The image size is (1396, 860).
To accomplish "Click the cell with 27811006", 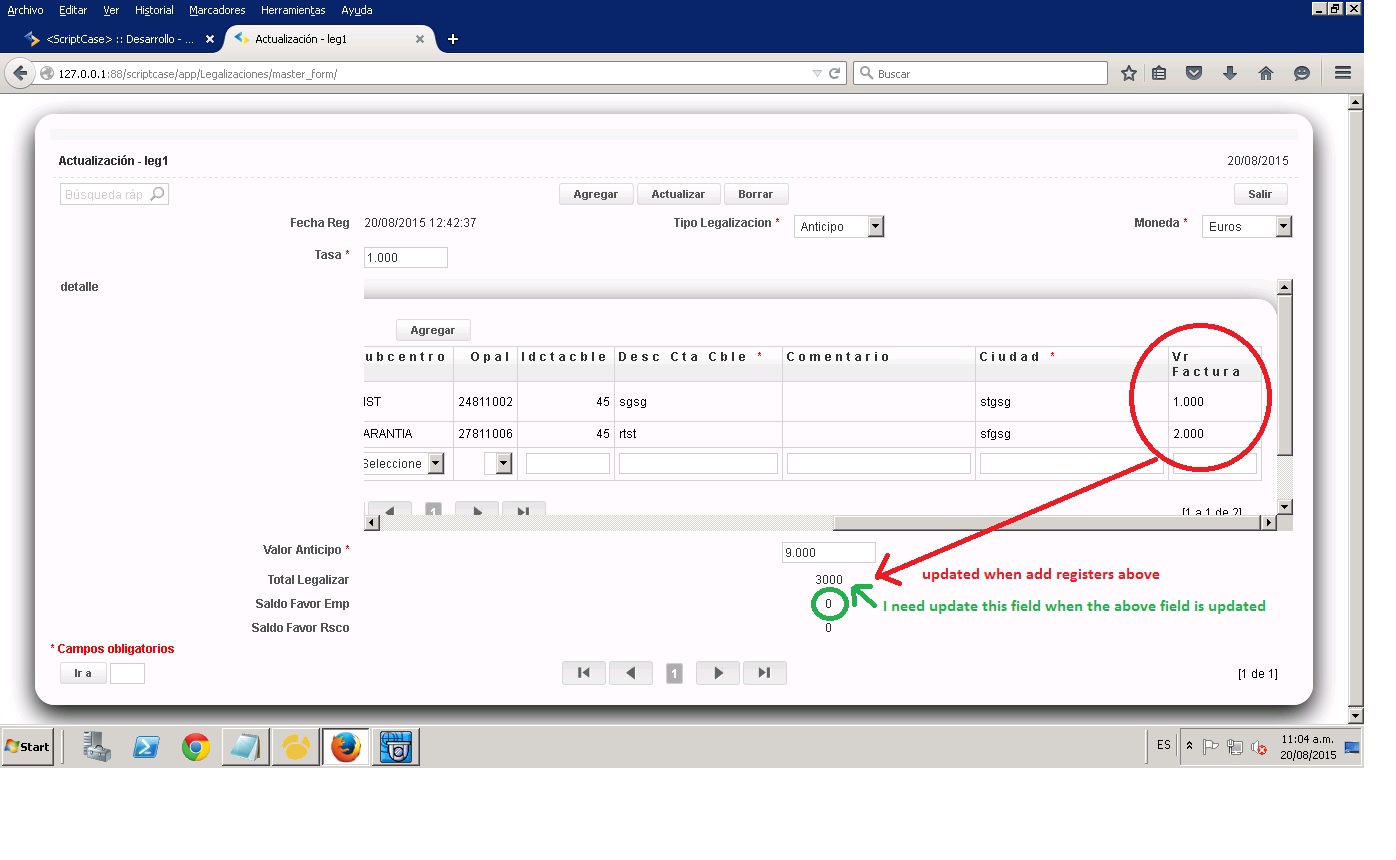I will point(485,434).
